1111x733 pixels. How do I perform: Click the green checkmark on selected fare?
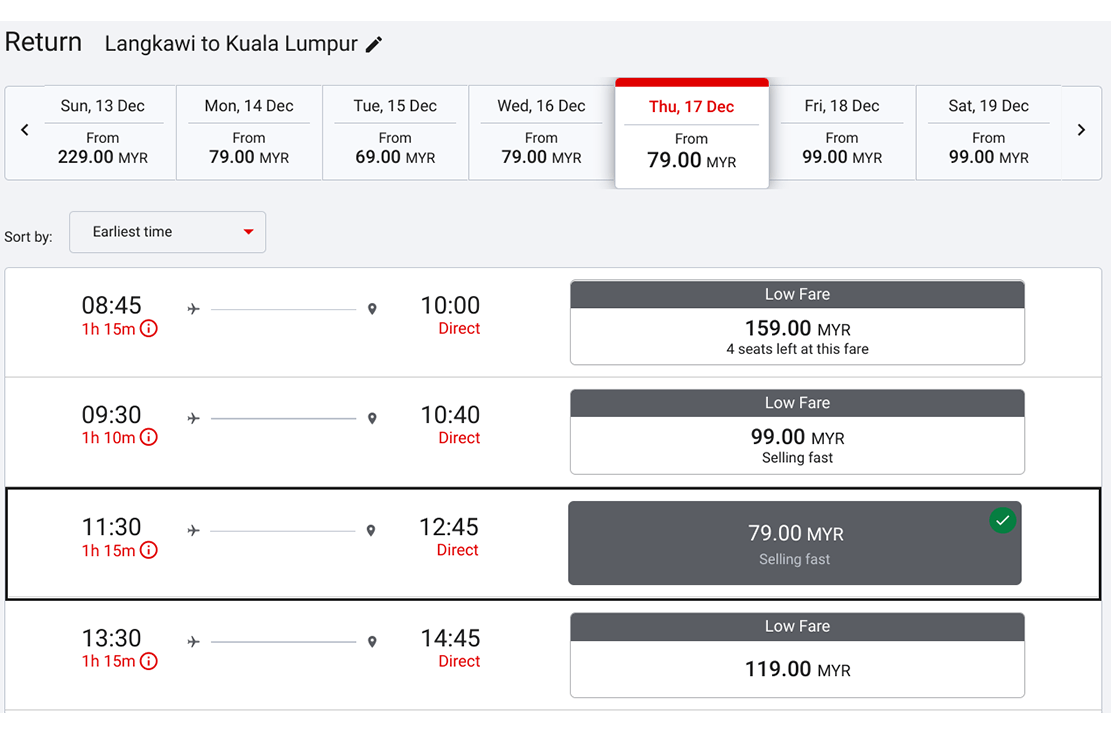[x=1002, y=520]
